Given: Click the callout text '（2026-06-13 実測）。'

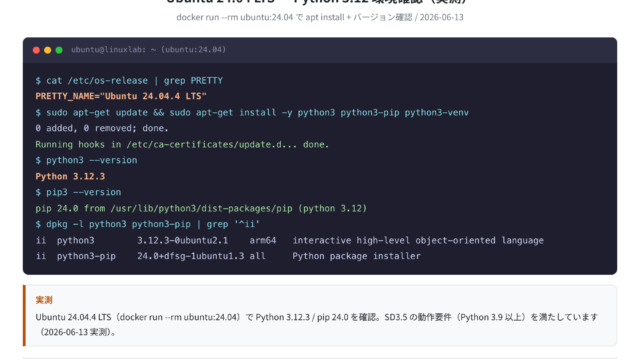Looking at the screenshot, I should click(77, 332).
